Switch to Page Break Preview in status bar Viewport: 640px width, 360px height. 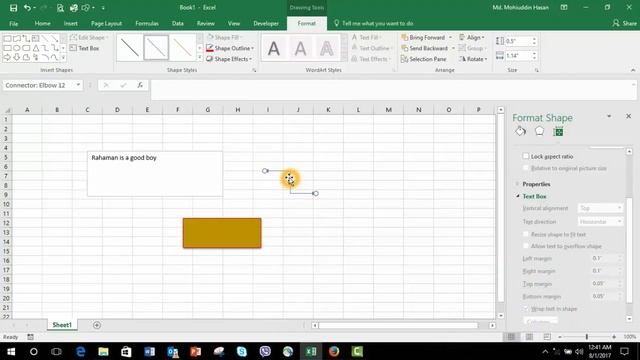(x=547, y=337)
